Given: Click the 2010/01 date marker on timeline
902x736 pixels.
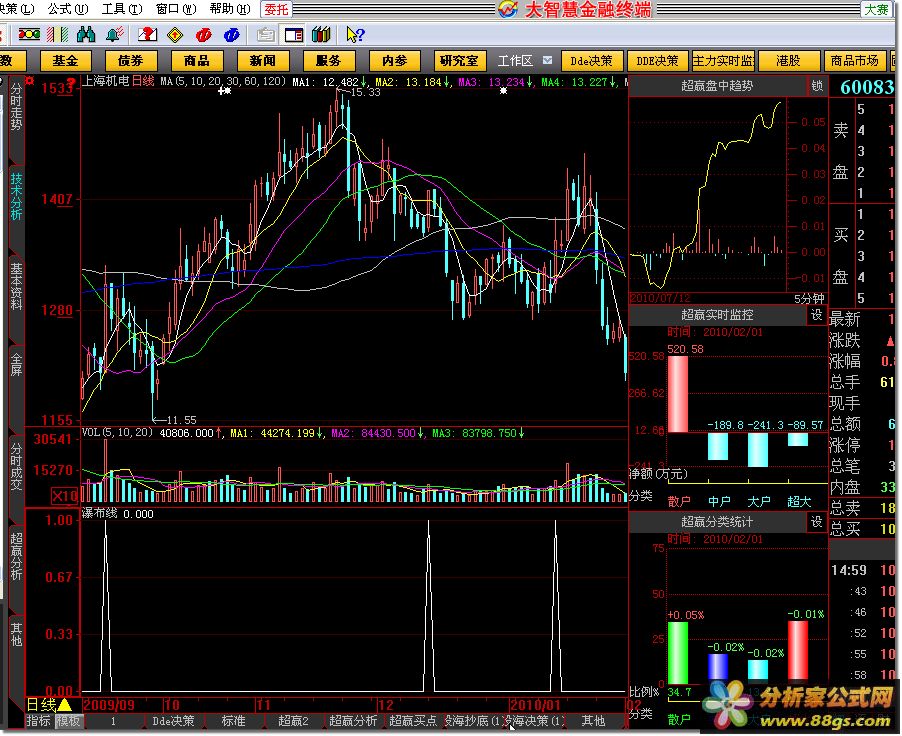Looking at the screenshot, I should pos(534,705).
